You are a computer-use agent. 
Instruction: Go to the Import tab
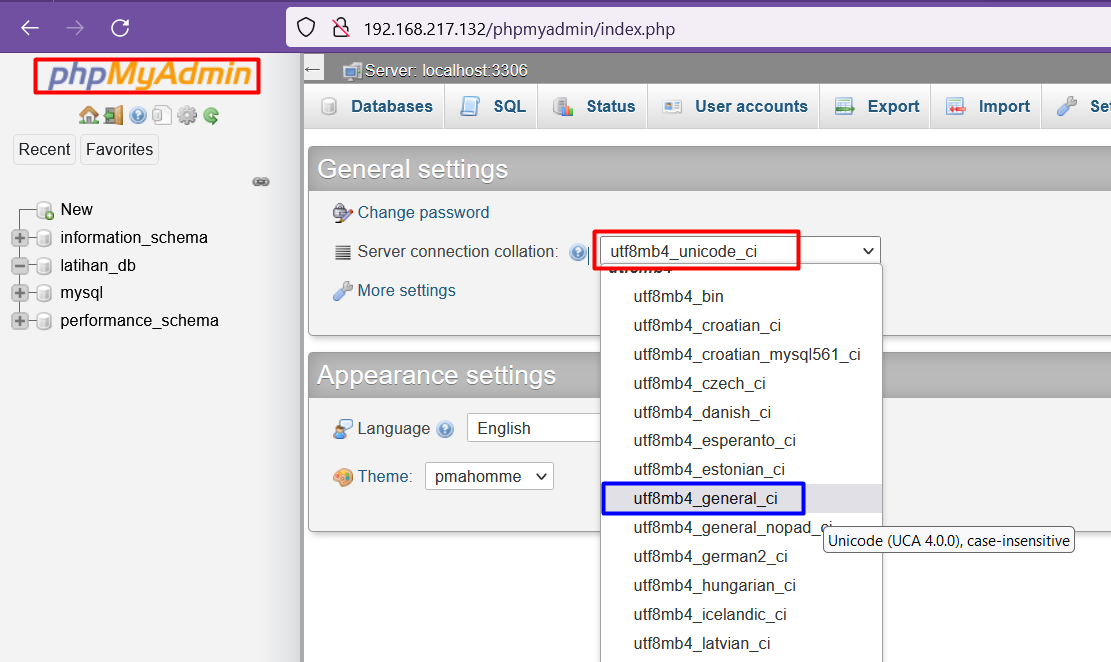click(x=987, y=106)
